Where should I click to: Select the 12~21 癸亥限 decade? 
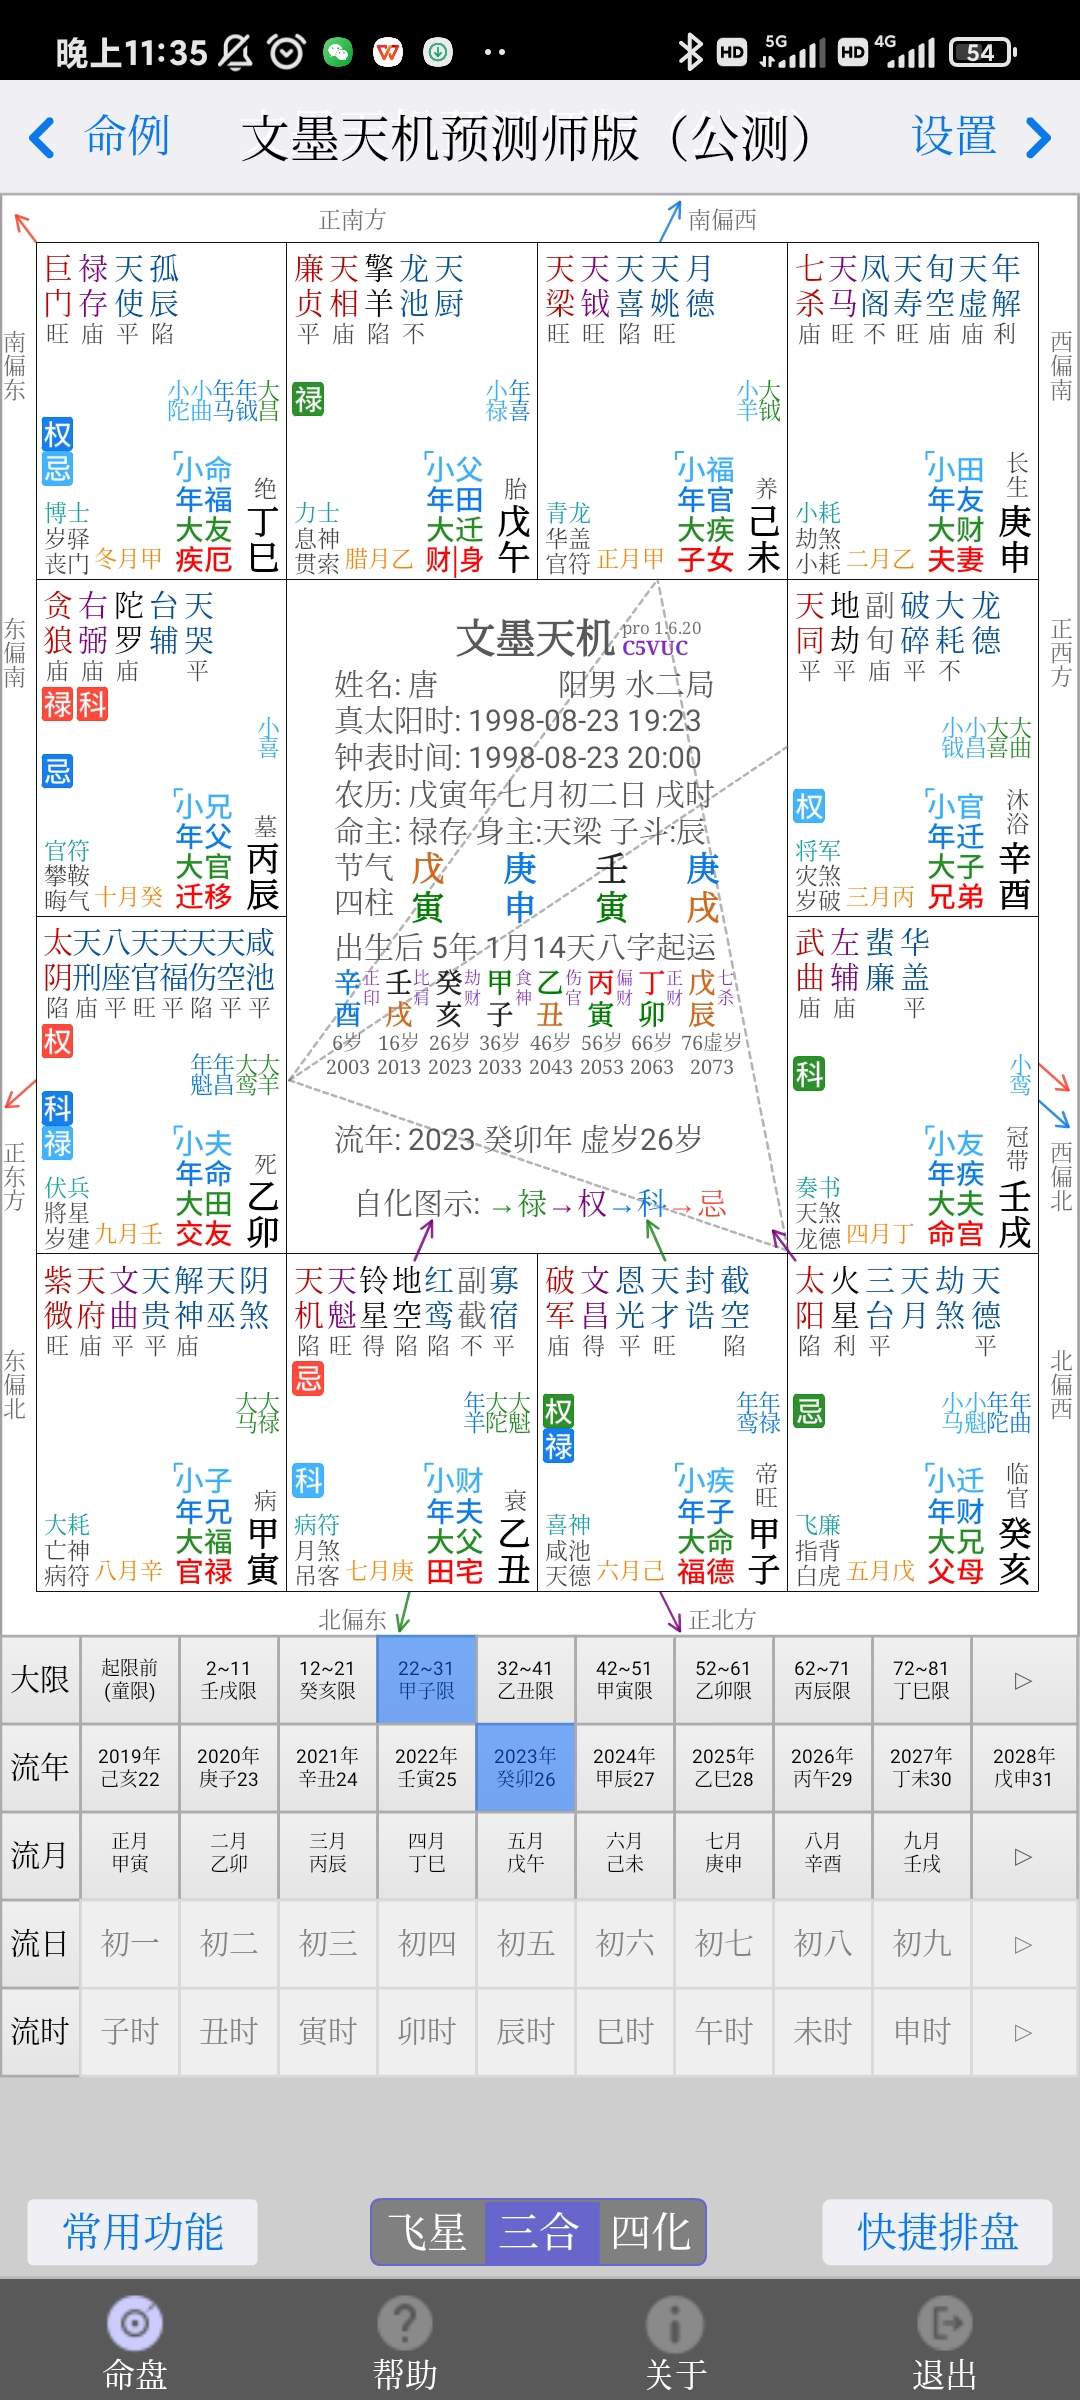click(x=327, y=1680)
